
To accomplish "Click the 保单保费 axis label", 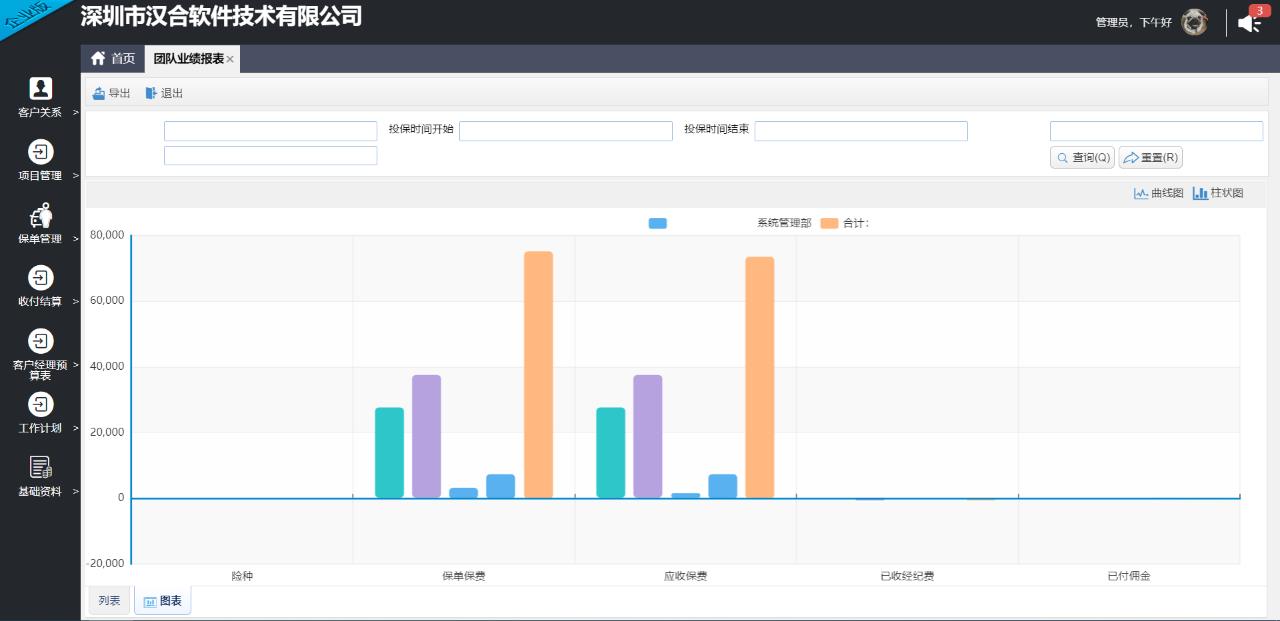I will point(464,576).
